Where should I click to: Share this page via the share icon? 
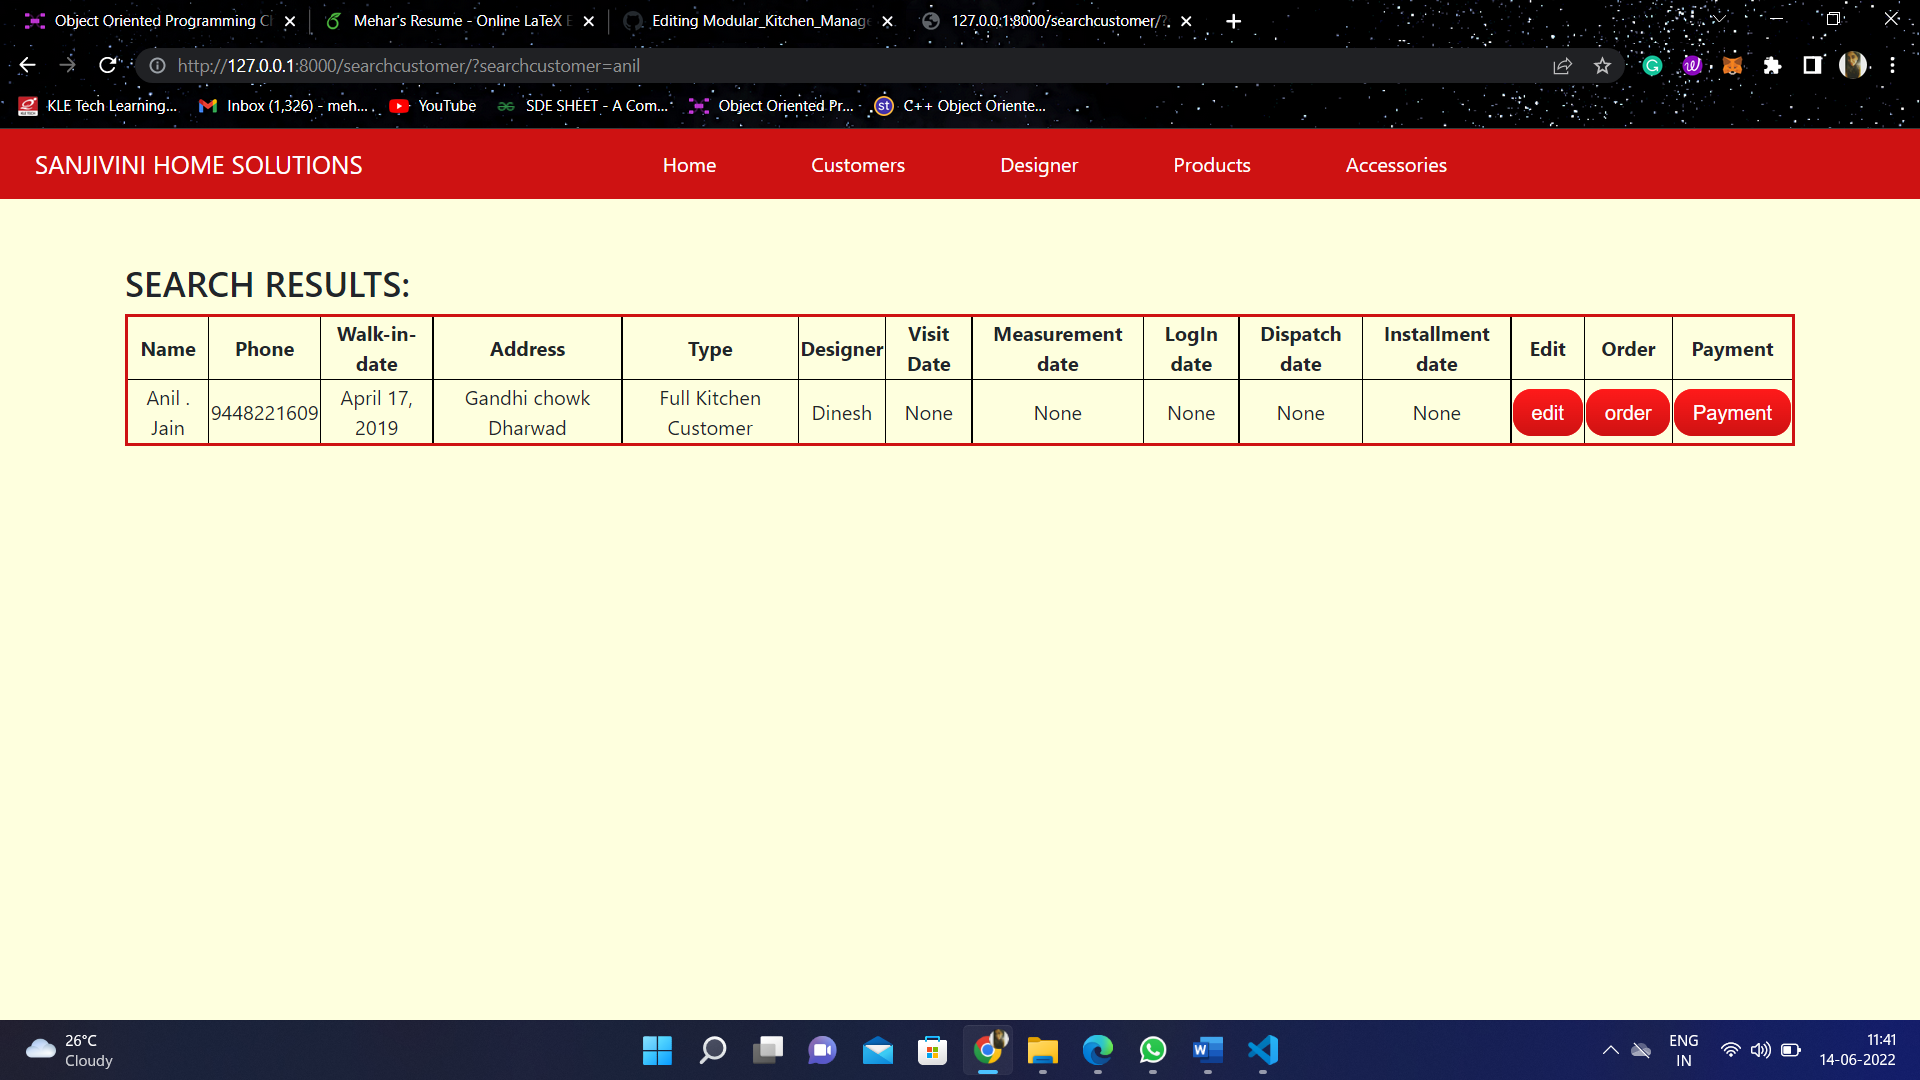click(1562, 66)
